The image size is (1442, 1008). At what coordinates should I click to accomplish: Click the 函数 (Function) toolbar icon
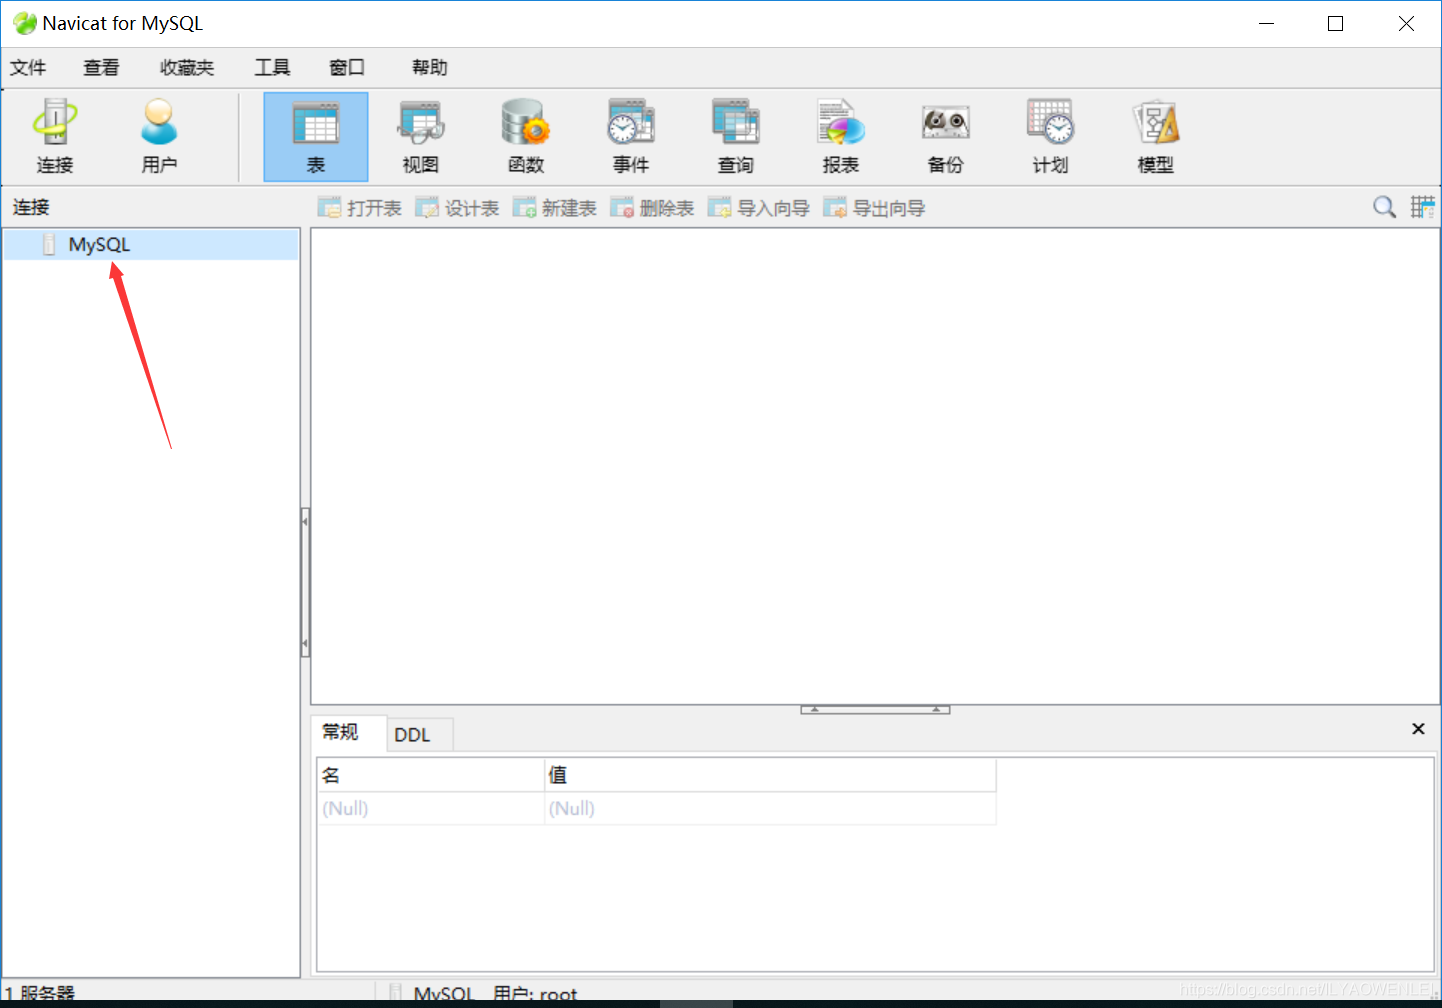pos(526,136)
